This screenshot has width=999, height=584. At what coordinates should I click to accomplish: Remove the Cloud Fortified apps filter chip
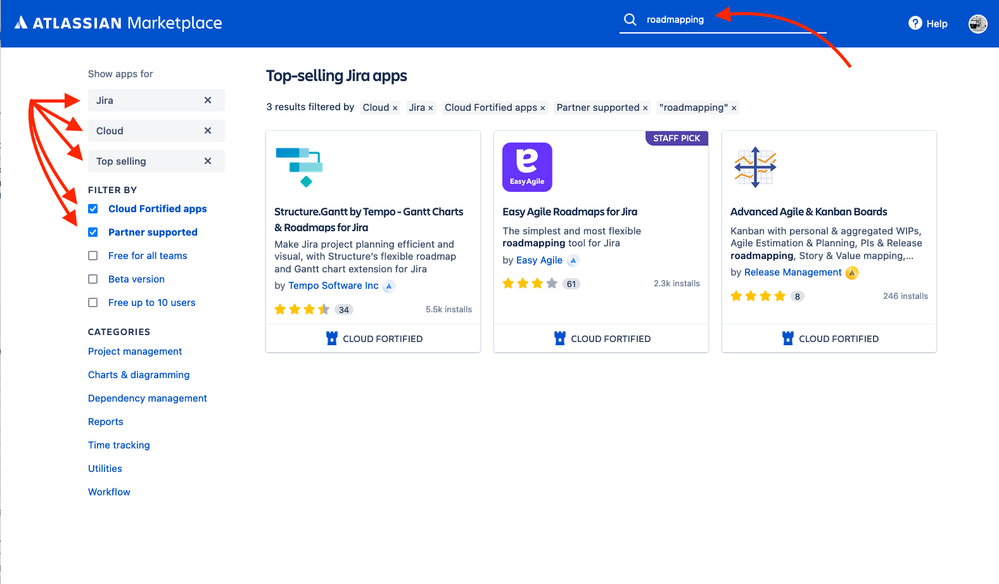click(x=543, y=108)
